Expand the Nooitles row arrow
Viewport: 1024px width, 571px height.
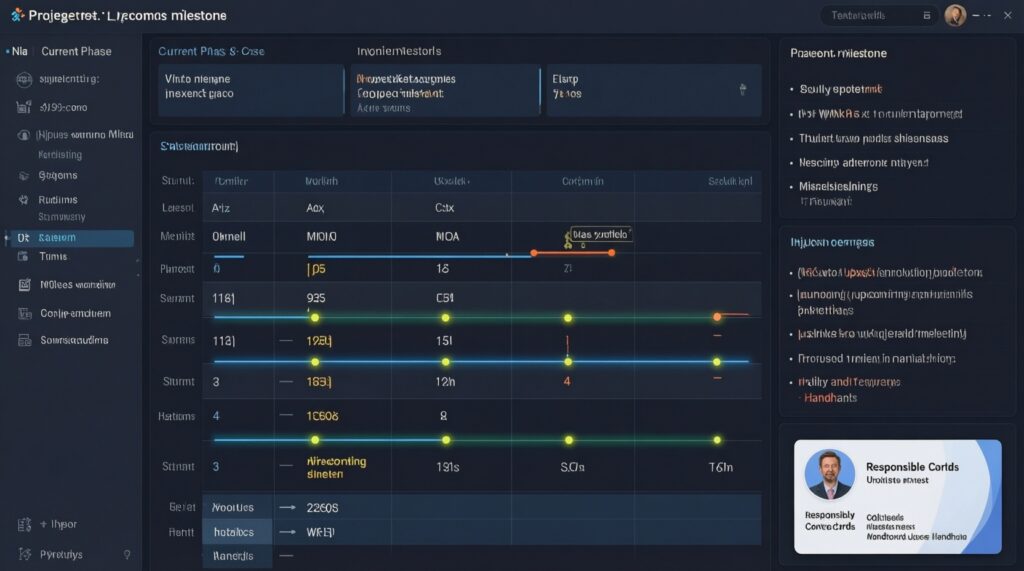pyautogui.click(x=287, y=507)
